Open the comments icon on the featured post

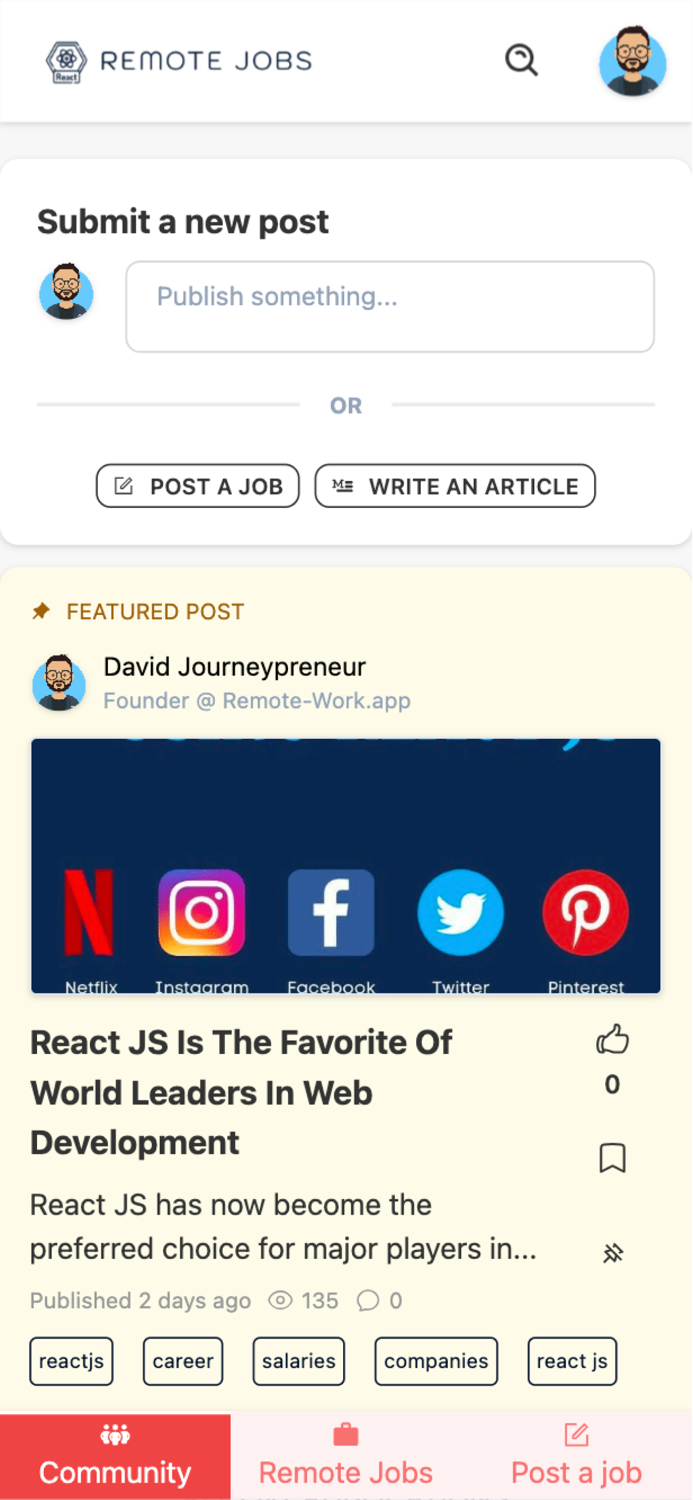point(370,1301)
